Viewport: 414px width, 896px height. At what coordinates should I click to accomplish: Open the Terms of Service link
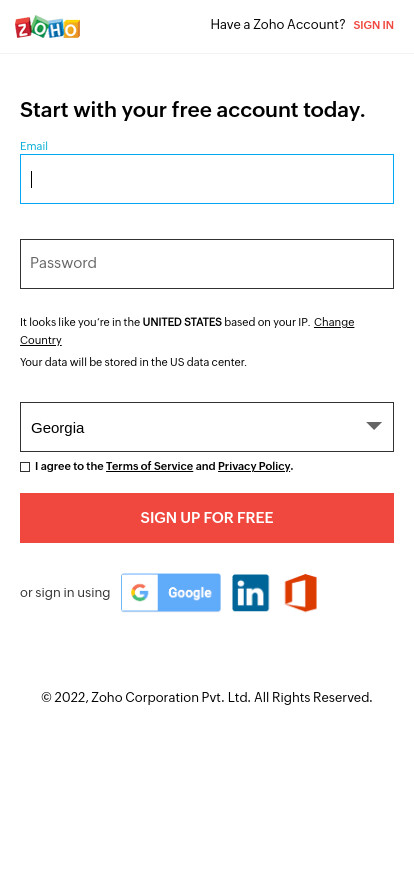149,466
